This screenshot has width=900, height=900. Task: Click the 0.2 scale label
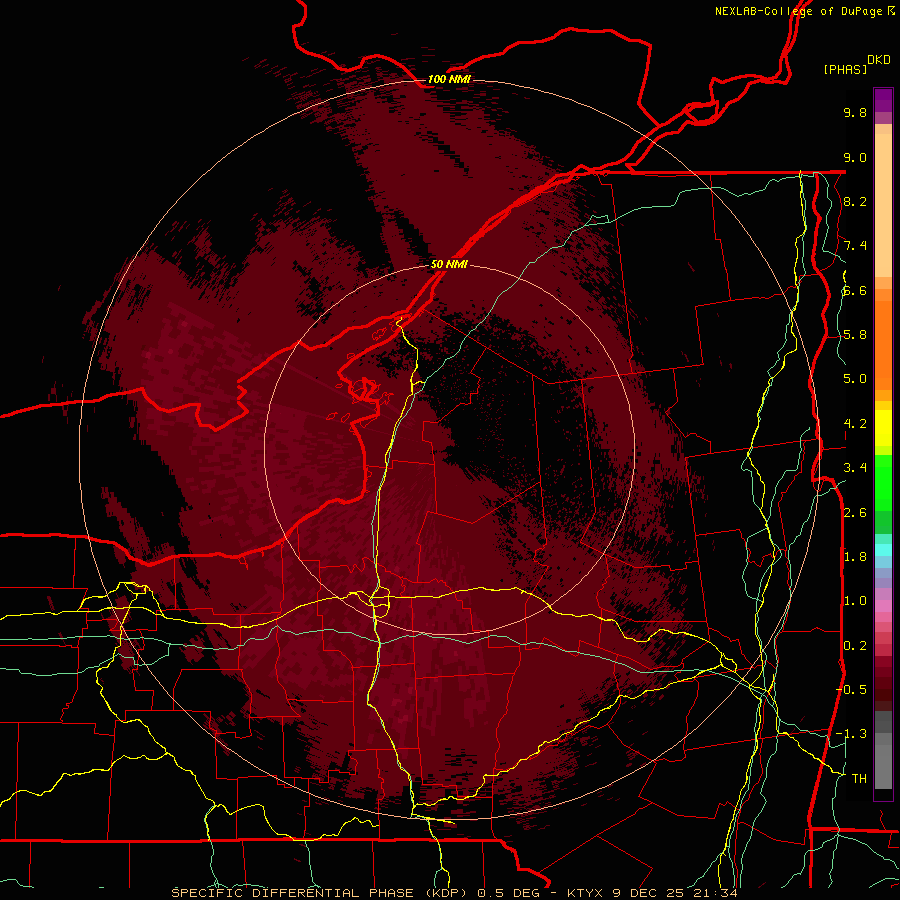[x=855, y=646]
